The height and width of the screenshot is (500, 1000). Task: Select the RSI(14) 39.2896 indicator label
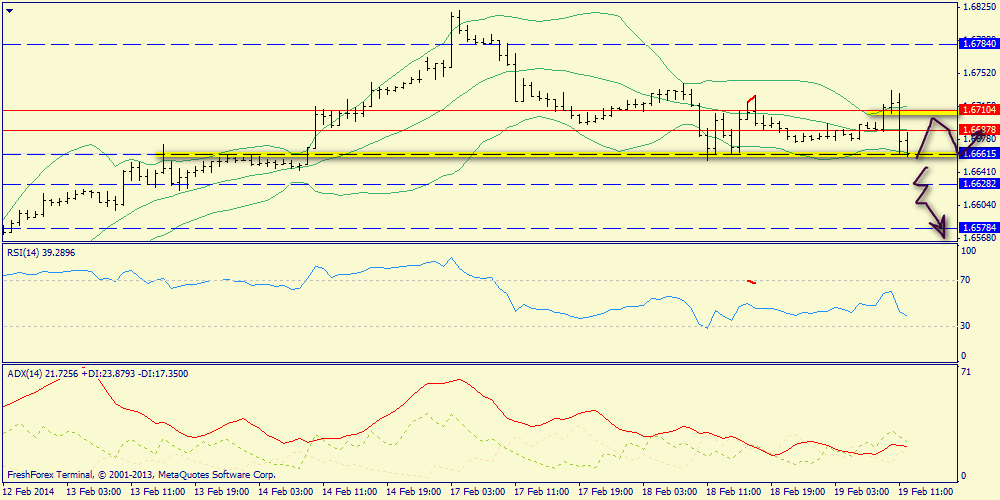pos(41,253)
